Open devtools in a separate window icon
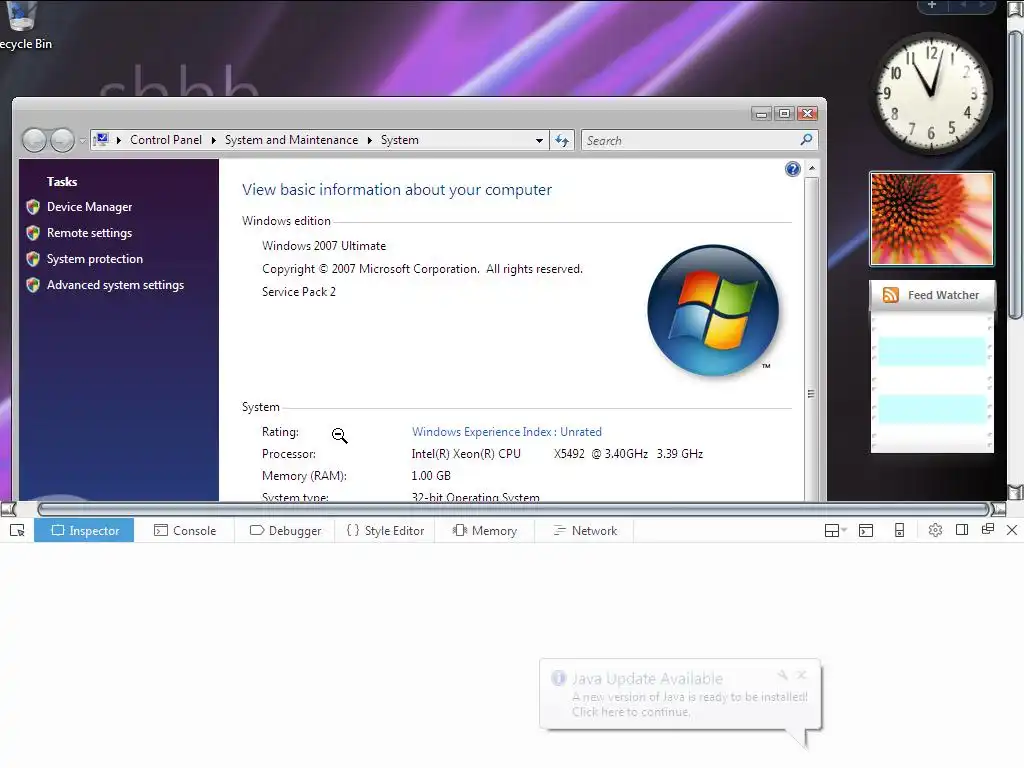Viewport: 1024px width, 768px height. pos(988,530)
